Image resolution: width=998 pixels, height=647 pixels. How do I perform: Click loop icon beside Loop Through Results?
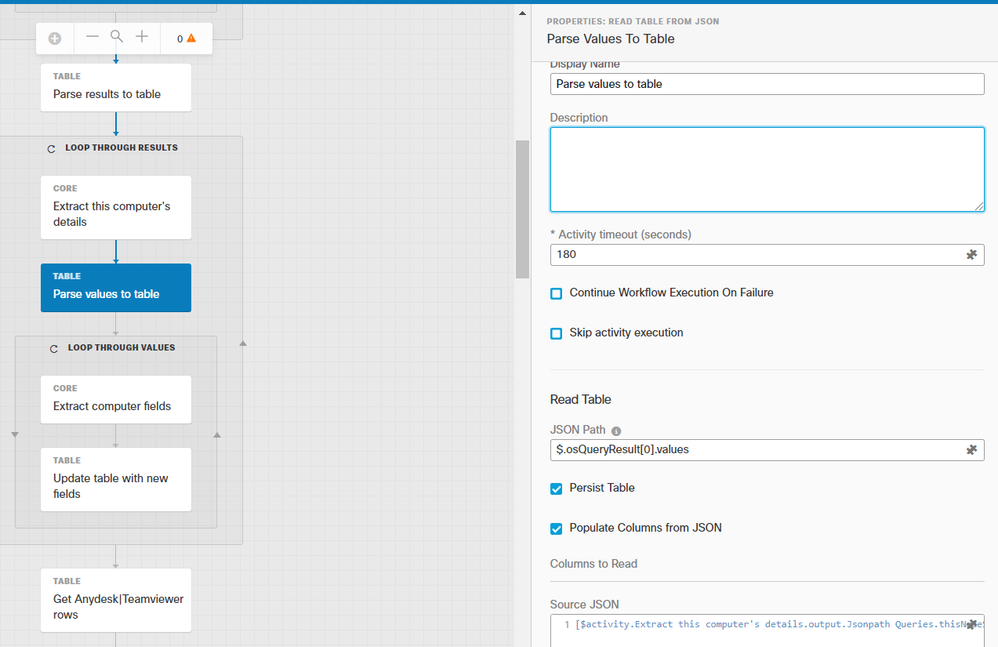pyautogui.click(x=52, y=148)
